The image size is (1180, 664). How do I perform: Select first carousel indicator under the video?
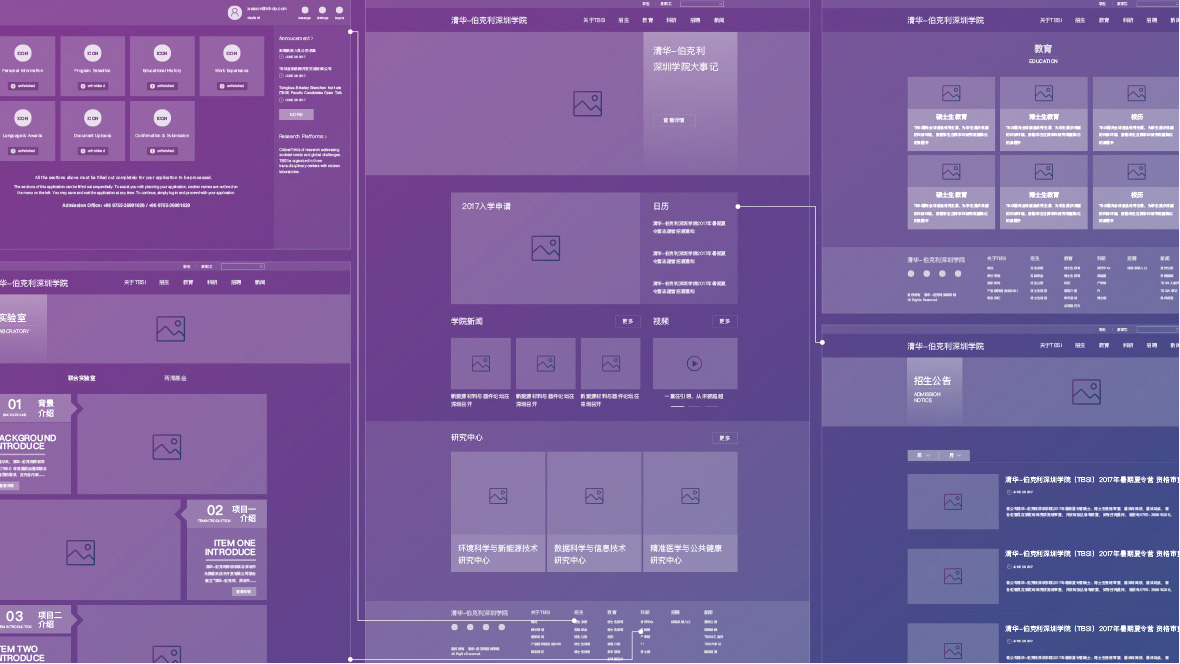[678, 406]
